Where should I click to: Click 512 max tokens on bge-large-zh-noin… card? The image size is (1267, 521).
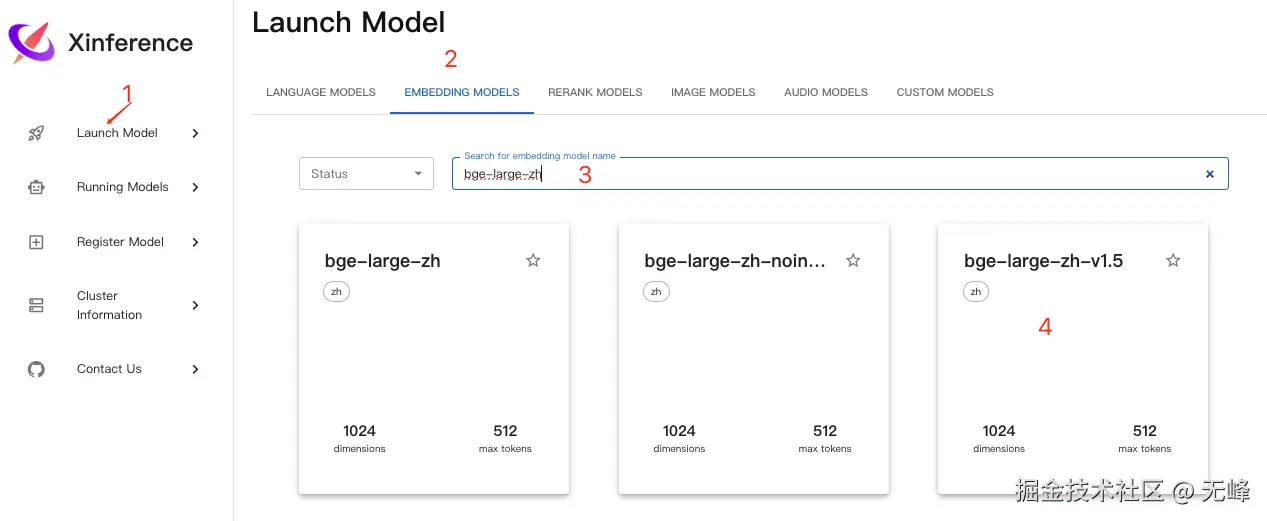825,439
